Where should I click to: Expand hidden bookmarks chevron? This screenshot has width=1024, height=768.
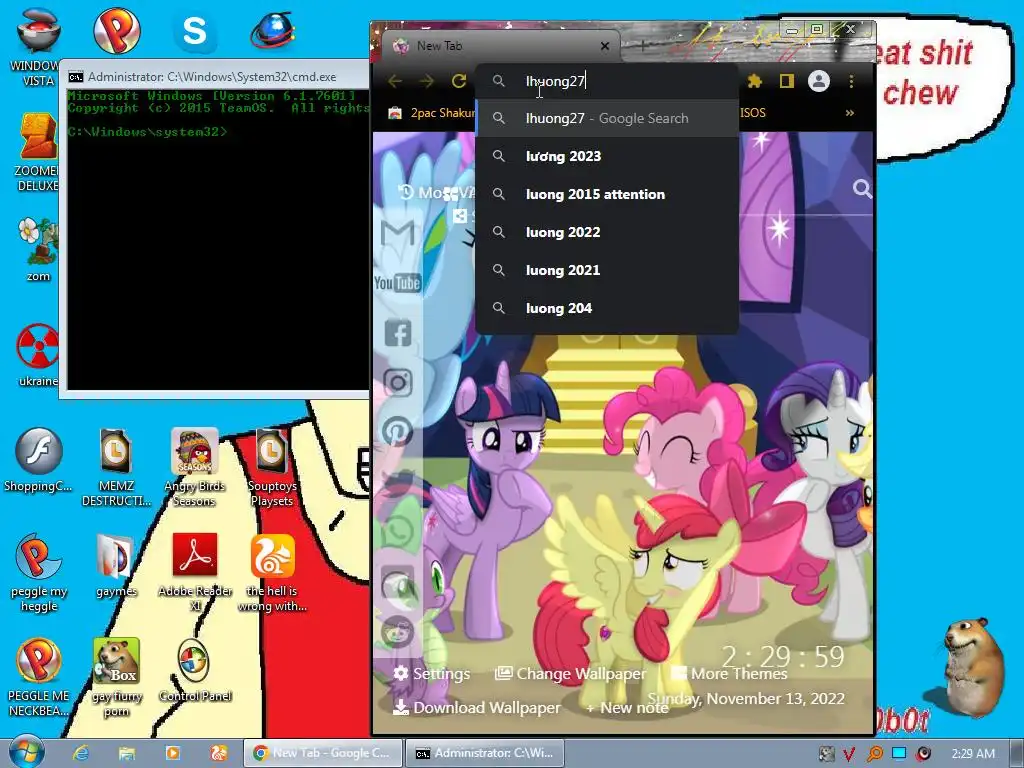[850, 113]
